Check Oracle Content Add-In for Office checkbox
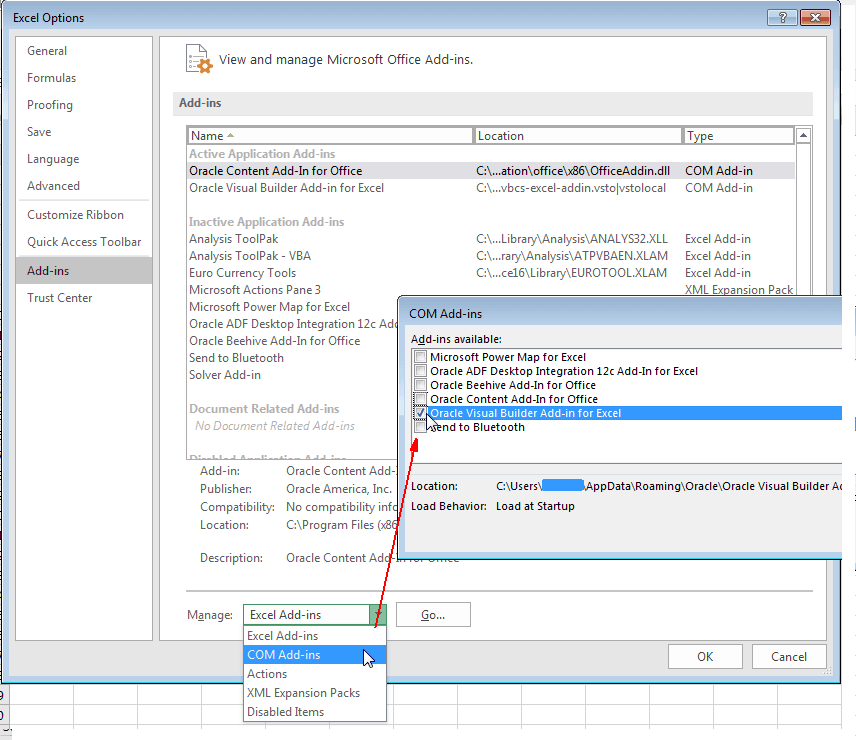Viewport: 856px width, 740px height. (x=420, y=399)
